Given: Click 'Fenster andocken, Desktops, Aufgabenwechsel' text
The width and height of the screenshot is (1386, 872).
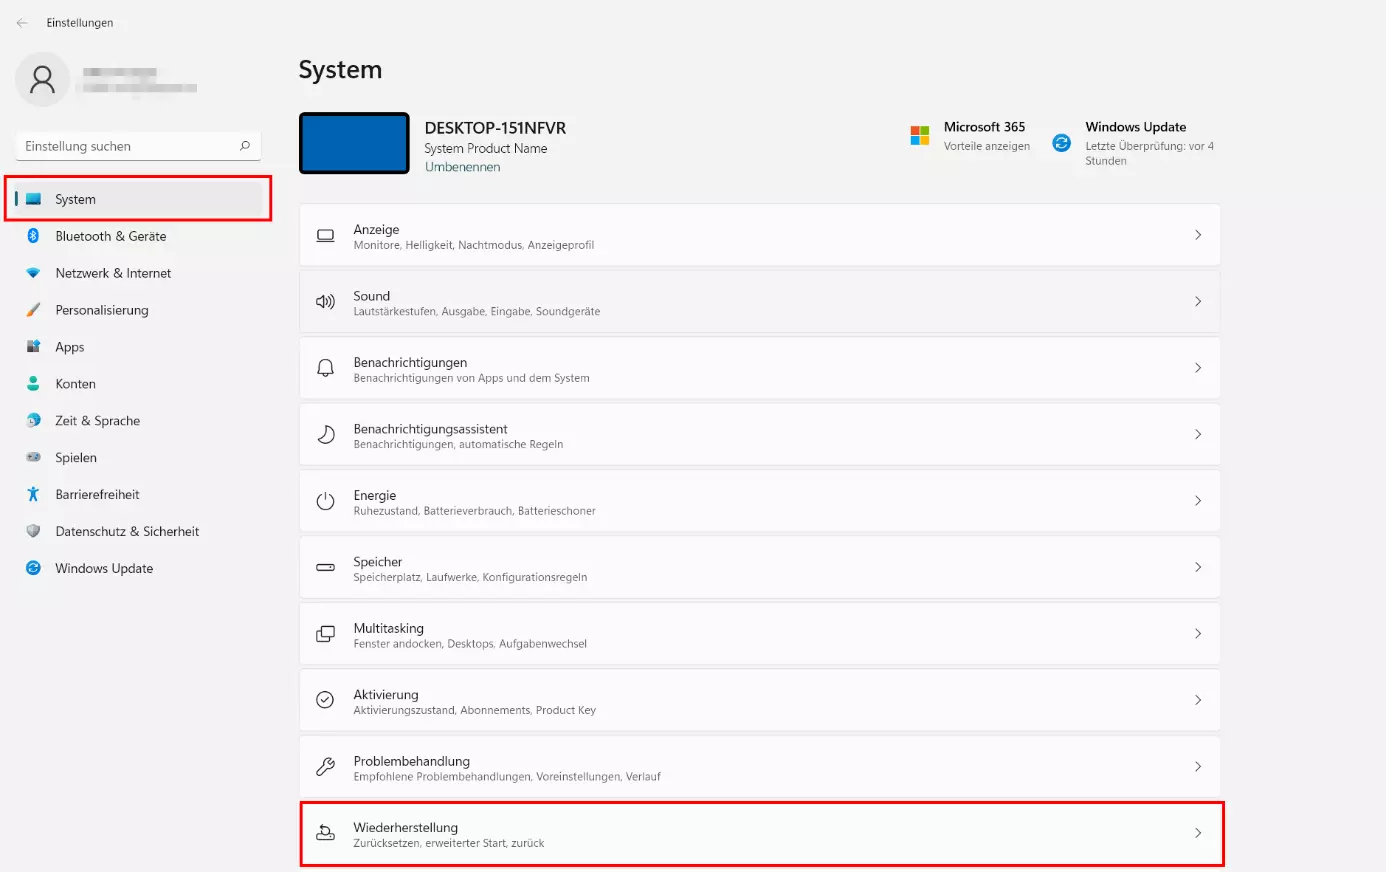Looking at the screenshot, I should [470, 644].
